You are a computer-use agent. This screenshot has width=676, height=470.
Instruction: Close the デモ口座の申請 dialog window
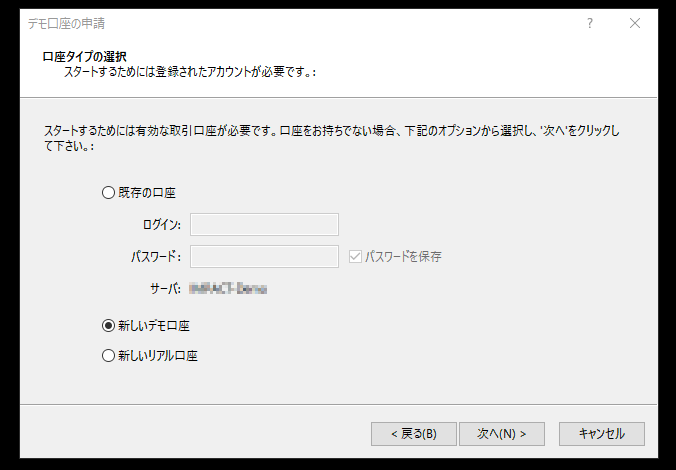tap(635, 23)
